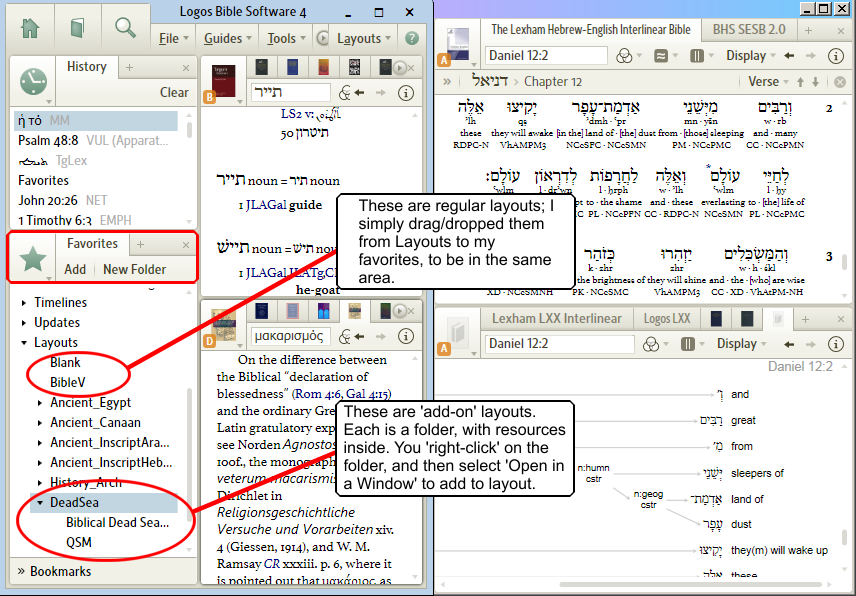
Task: Open info for Hebrew Interlinear panel
Action: [836, 56]
